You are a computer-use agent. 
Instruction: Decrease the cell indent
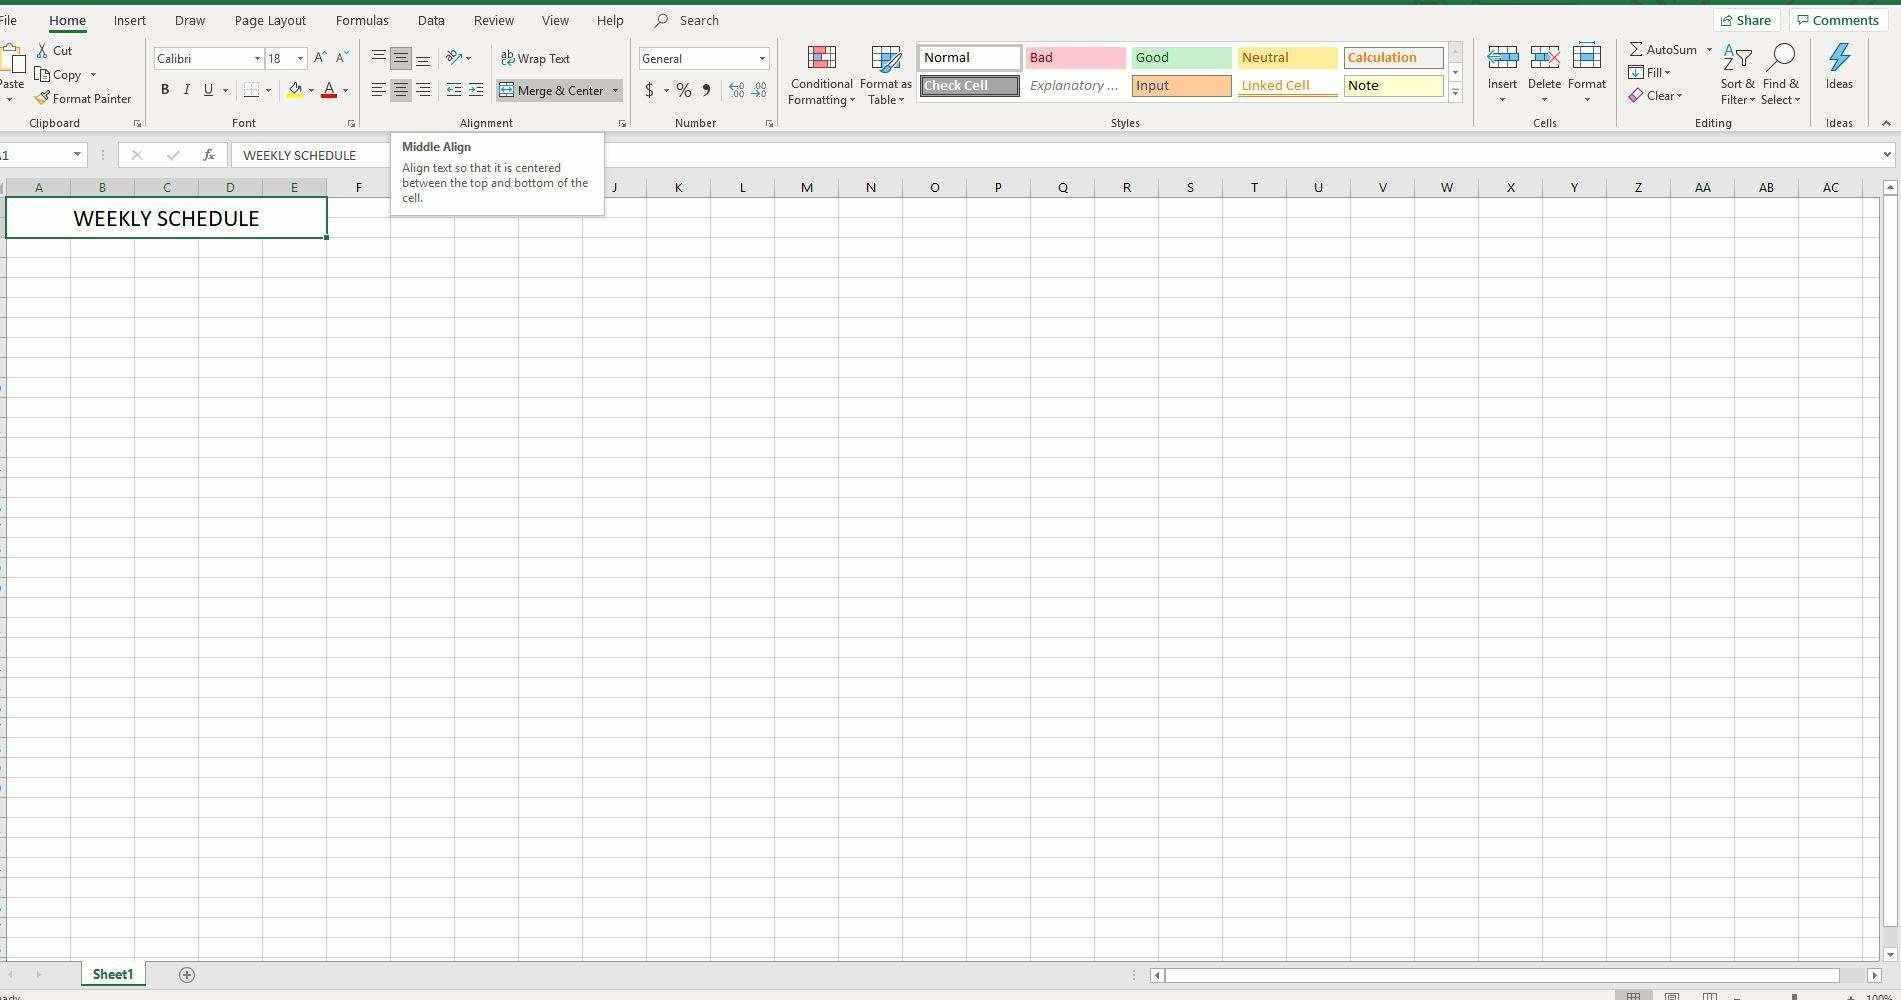pos(454,90)
